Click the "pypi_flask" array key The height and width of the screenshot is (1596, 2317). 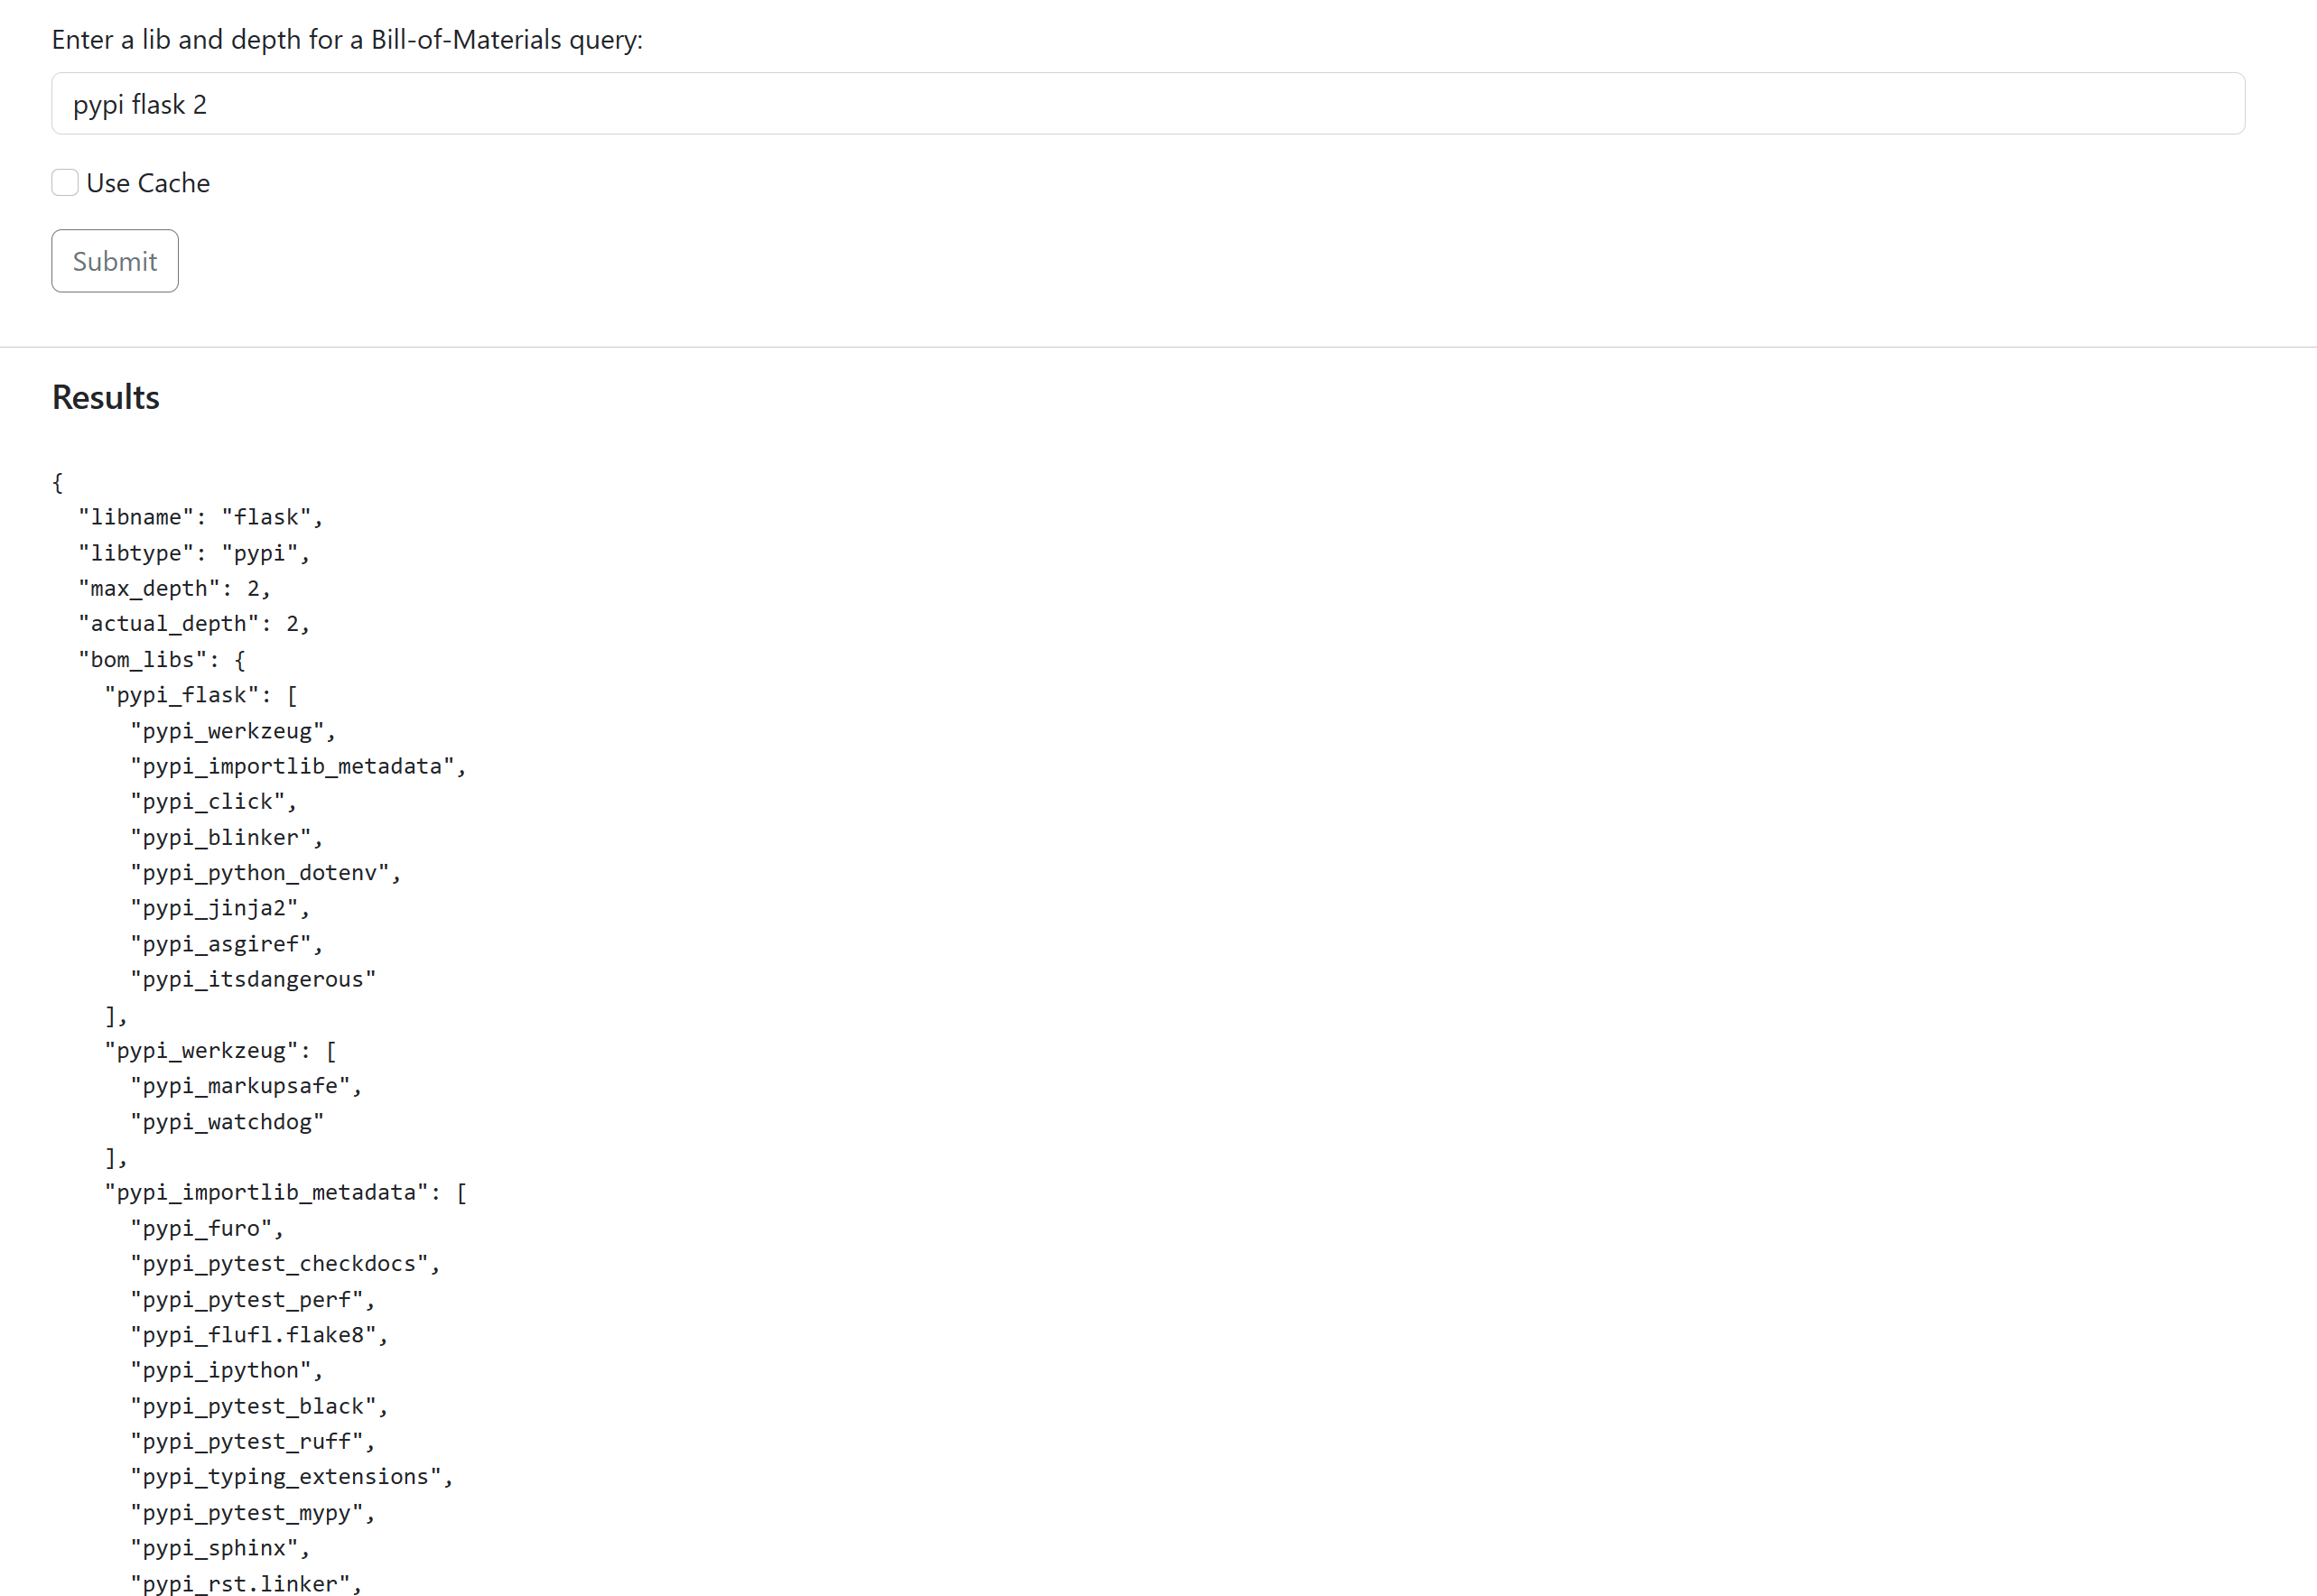click(201, 695)
